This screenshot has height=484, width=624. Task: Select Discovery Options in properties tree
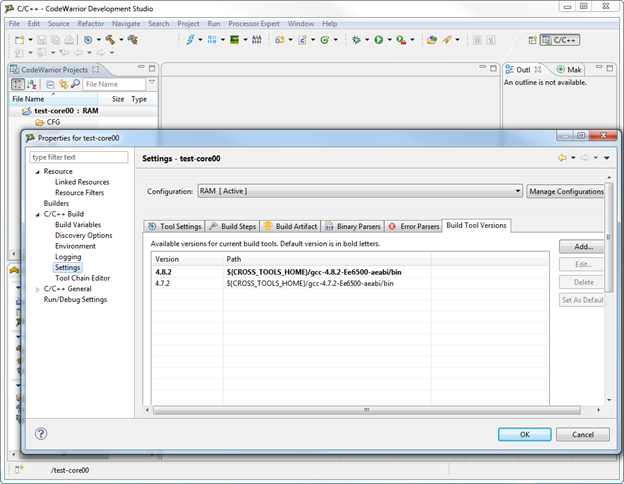click(84, 235)
